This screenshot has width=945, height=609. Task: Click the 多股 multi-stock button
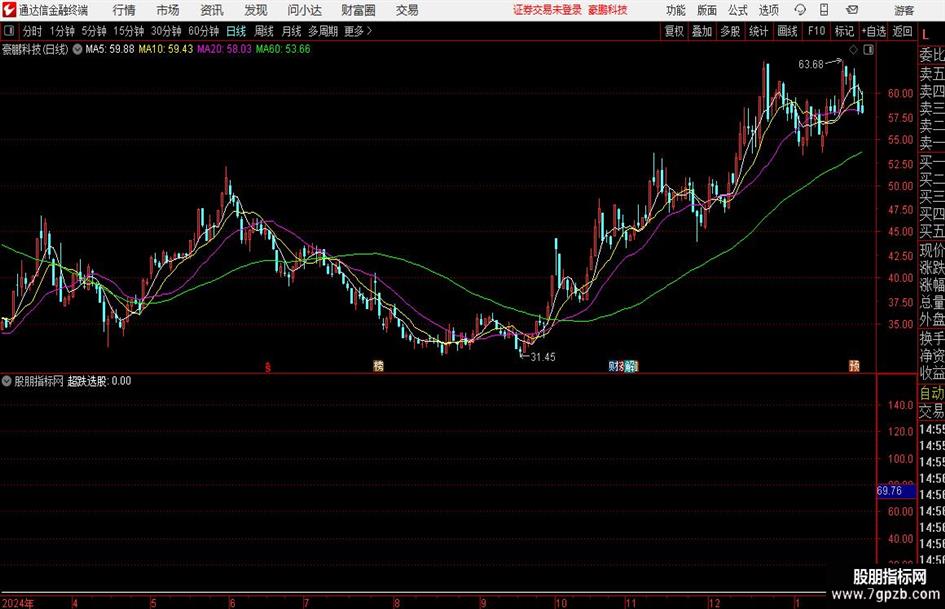click(x=730, y=31)
